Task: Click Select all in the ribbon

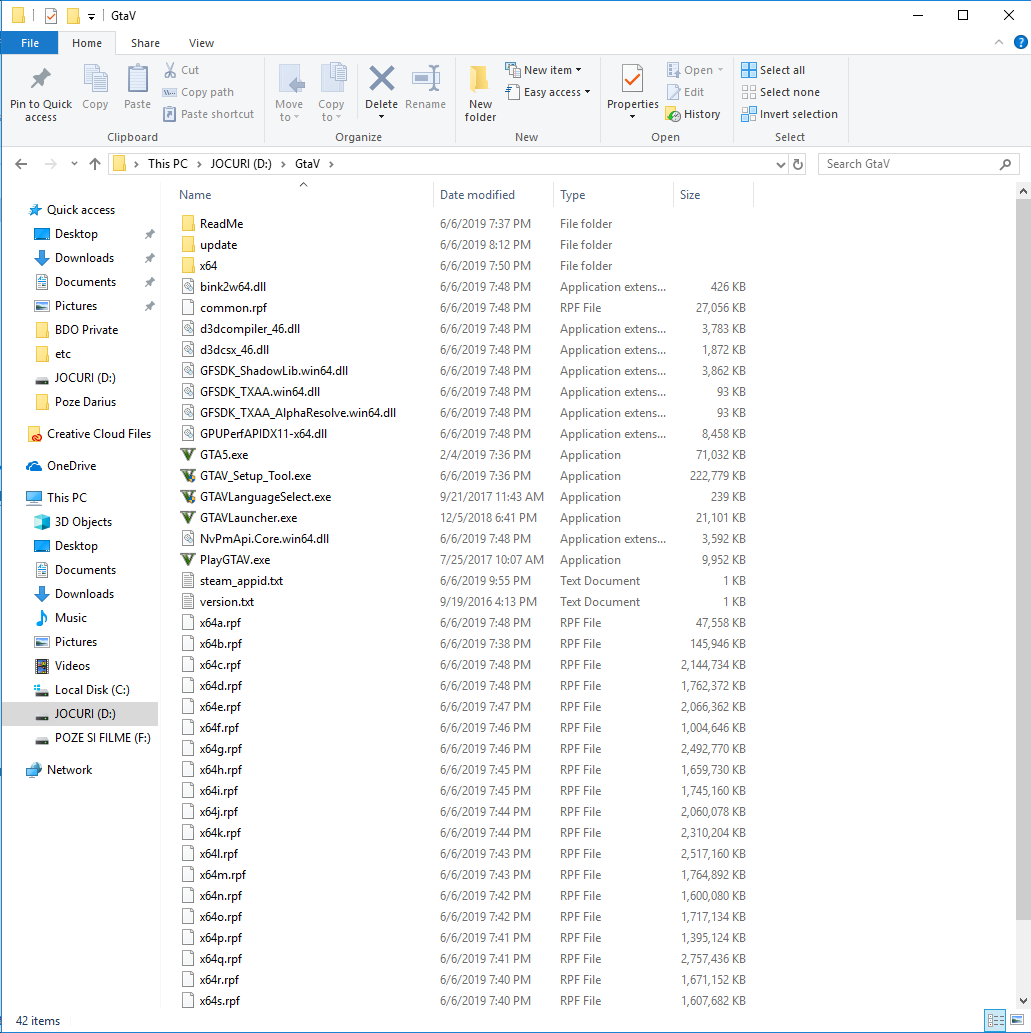Action: (x=773, y=70)
